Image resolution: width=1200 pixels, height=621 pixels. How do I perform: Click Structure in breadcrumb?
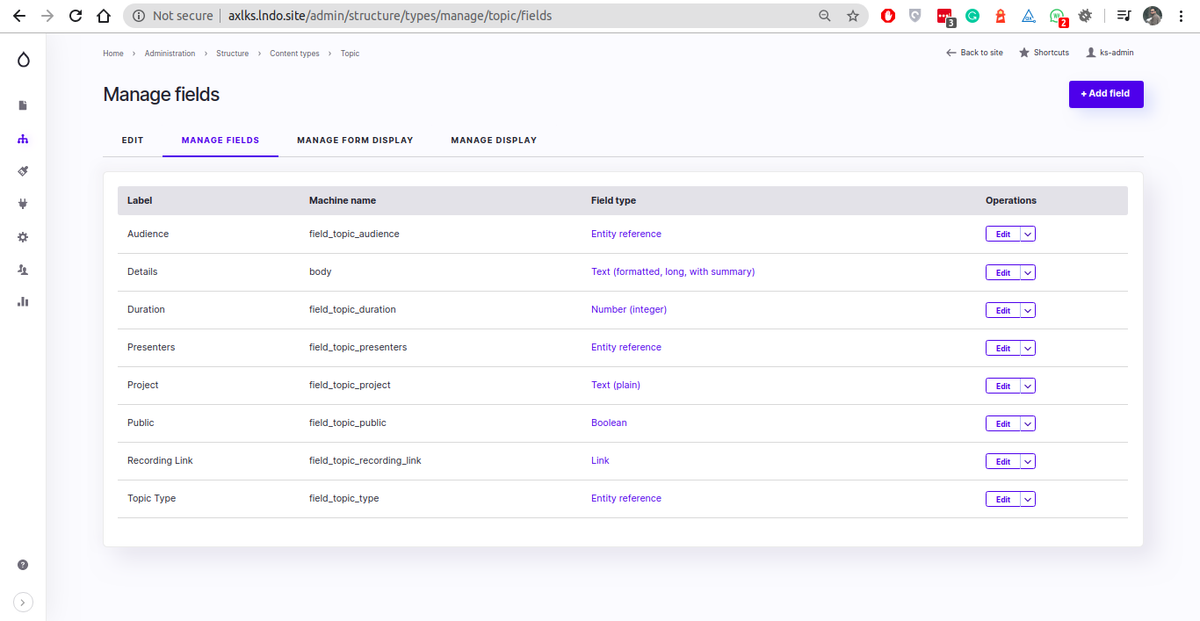(233, 53)
